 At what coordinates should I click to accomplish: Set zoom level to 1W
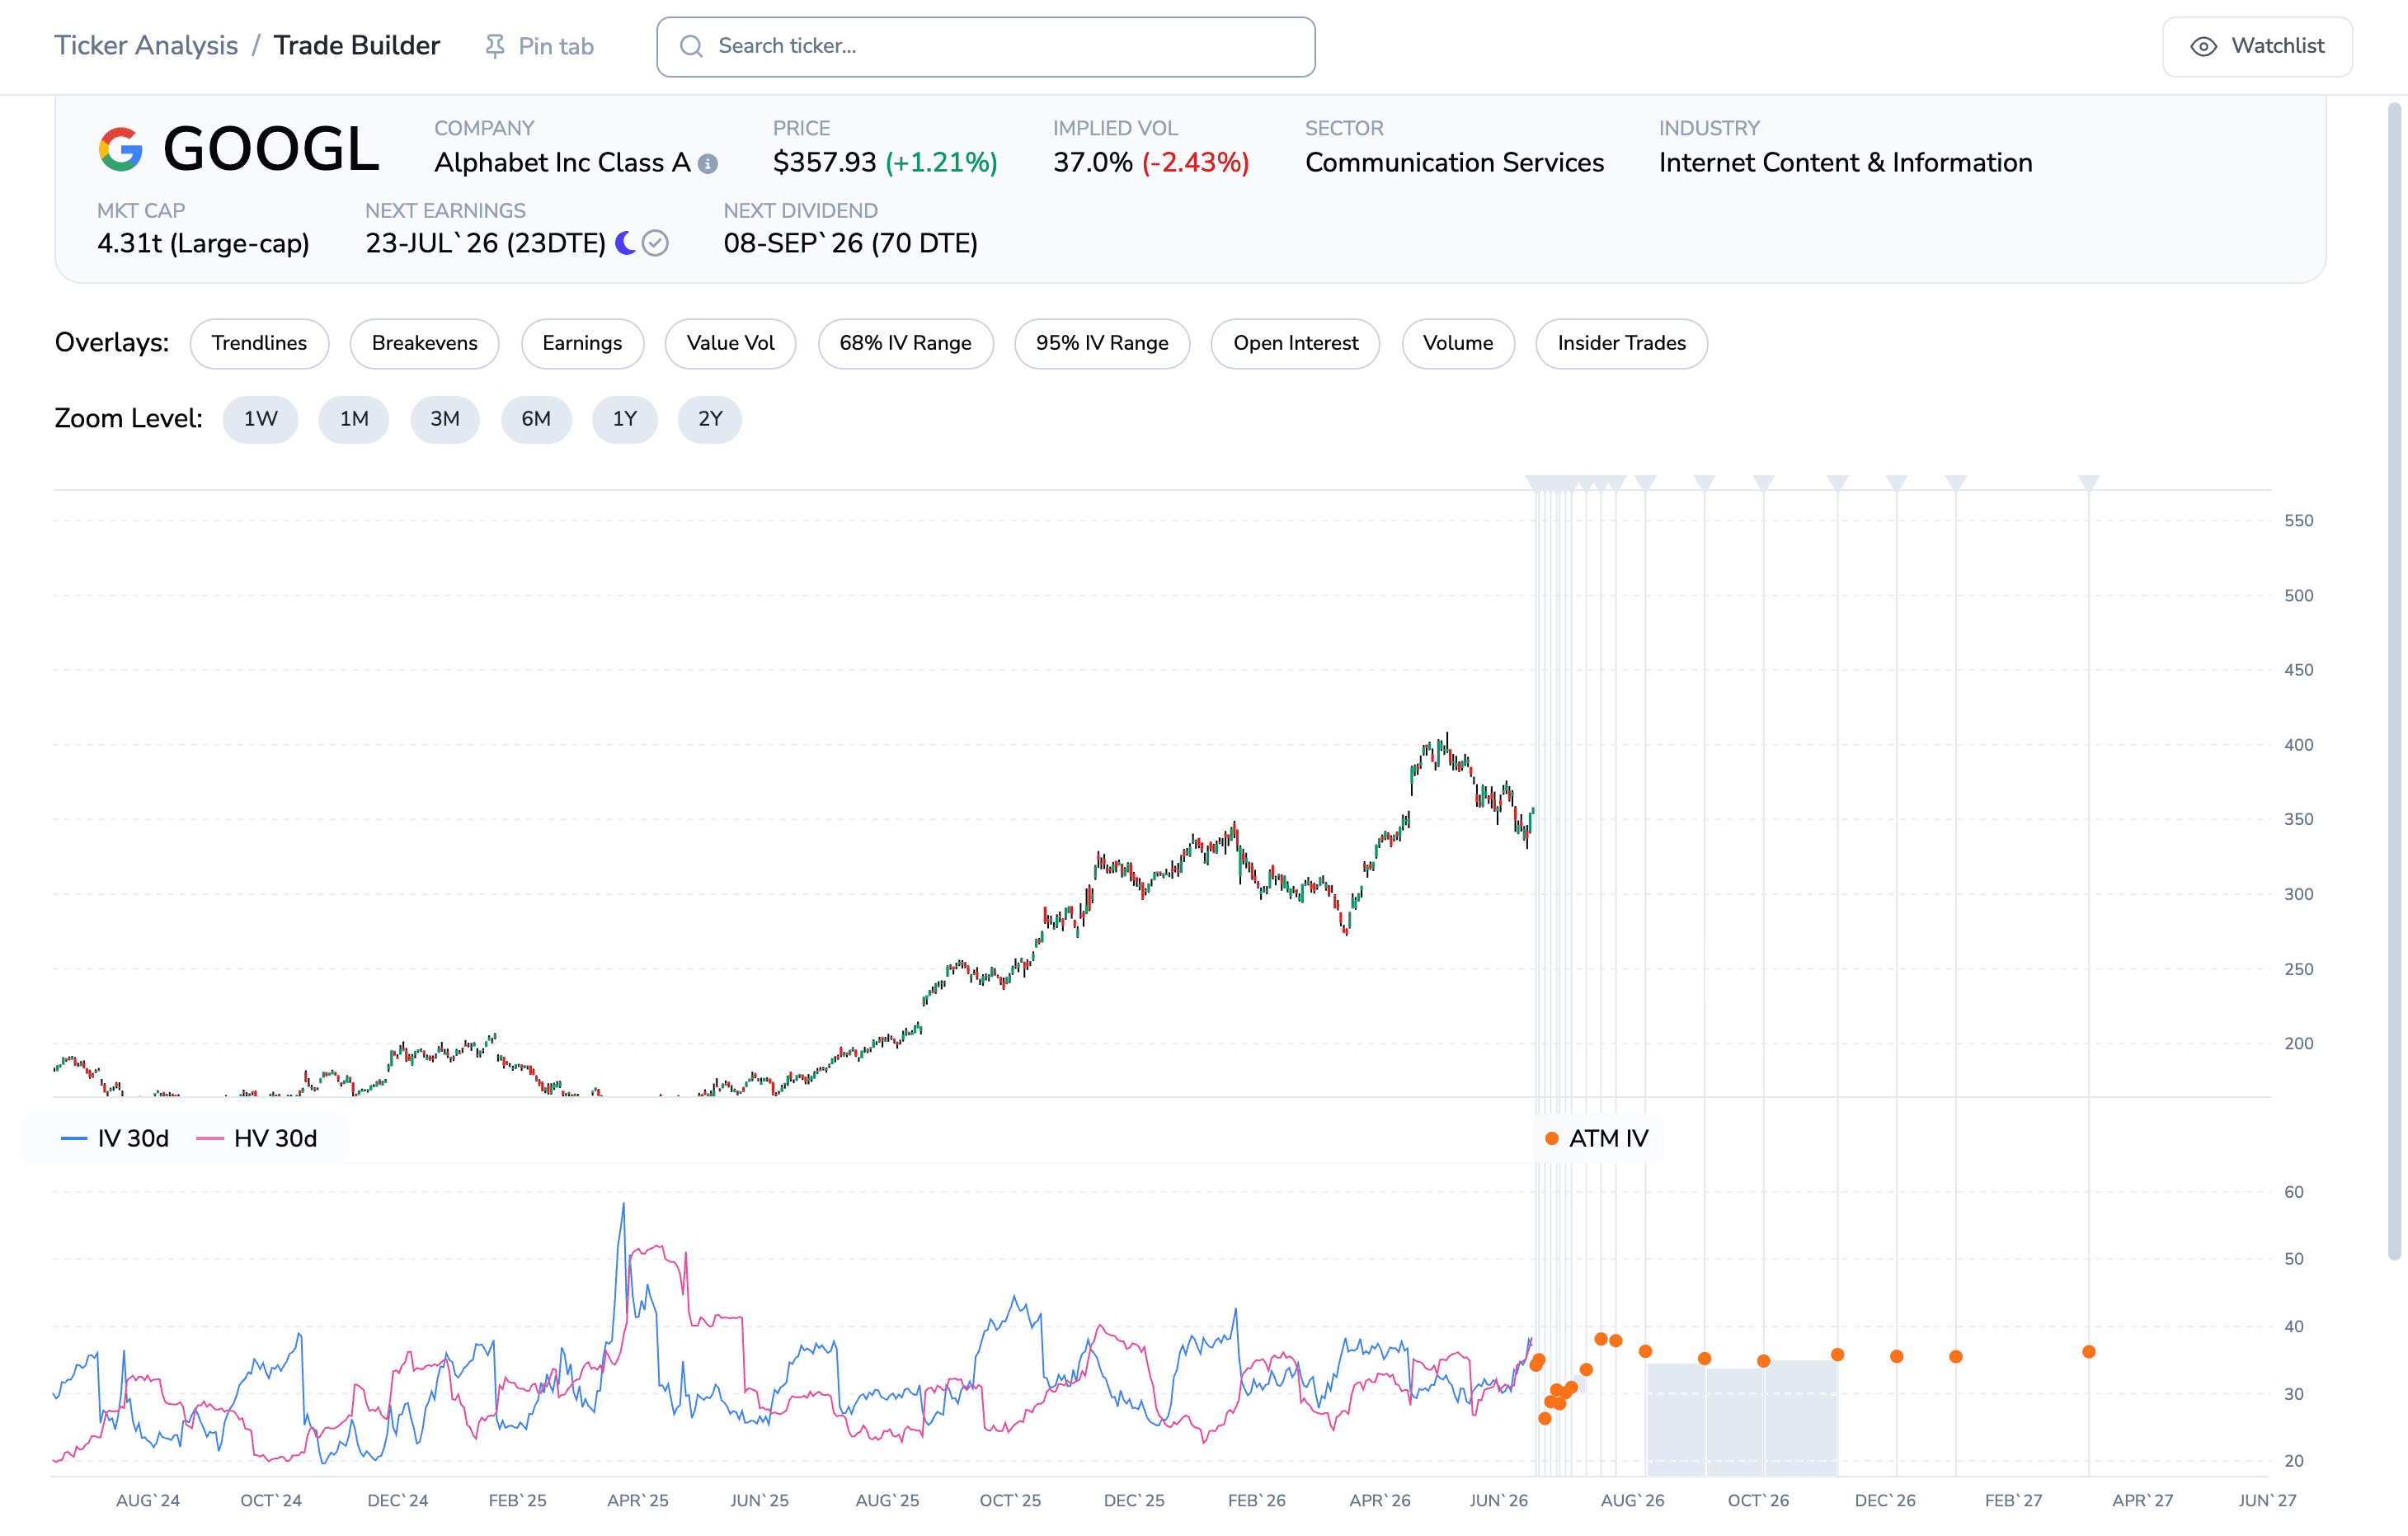(260, 419)
